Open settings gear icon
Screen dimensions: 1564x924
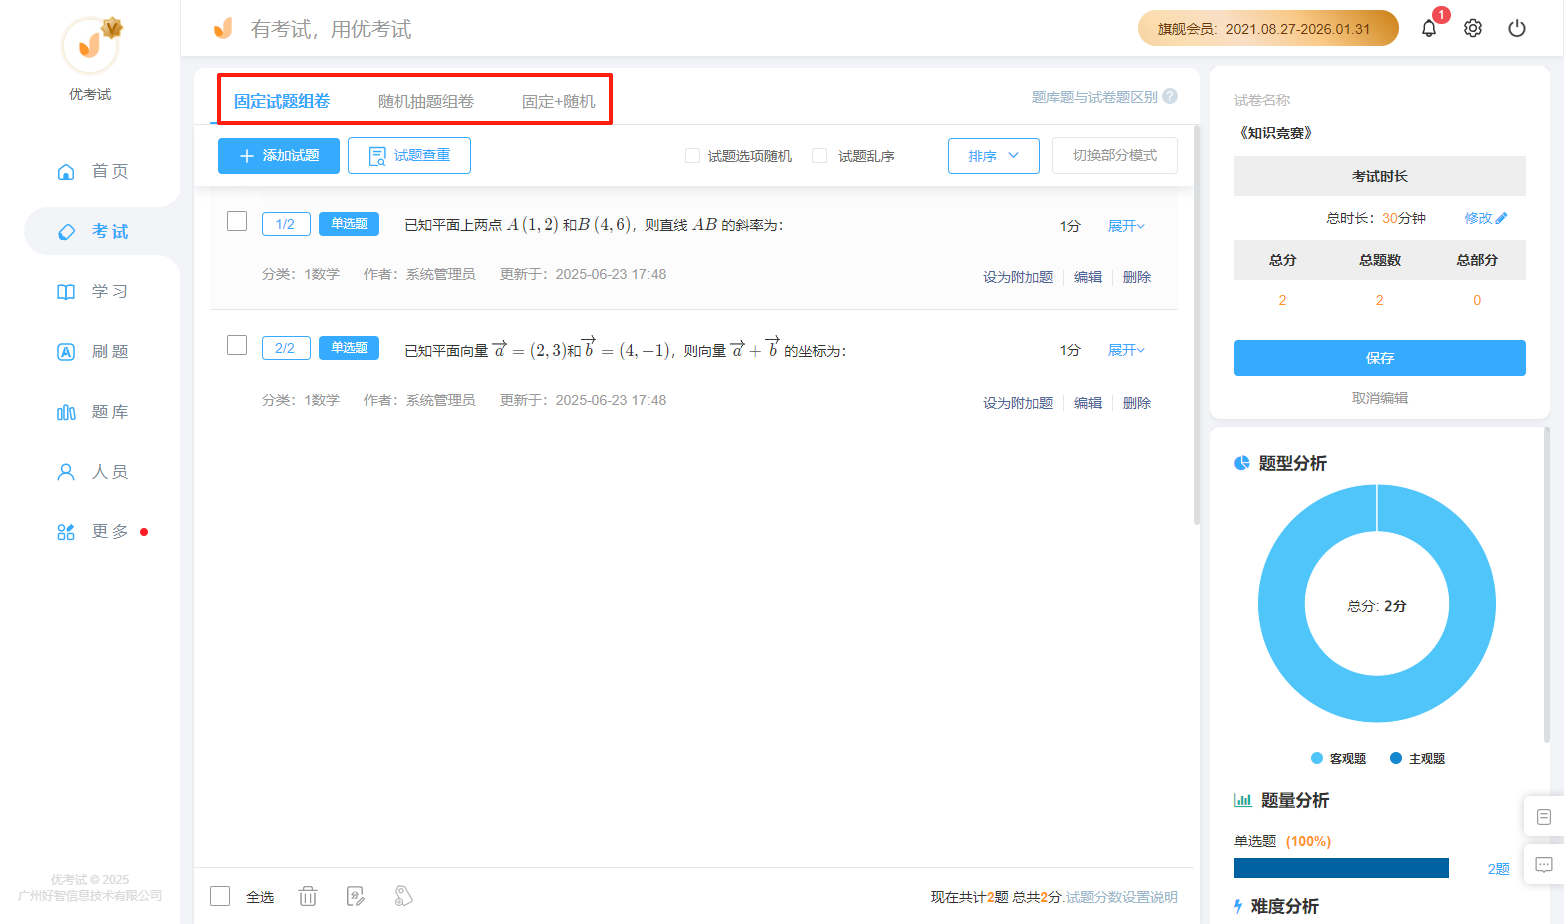[1473, 28]
